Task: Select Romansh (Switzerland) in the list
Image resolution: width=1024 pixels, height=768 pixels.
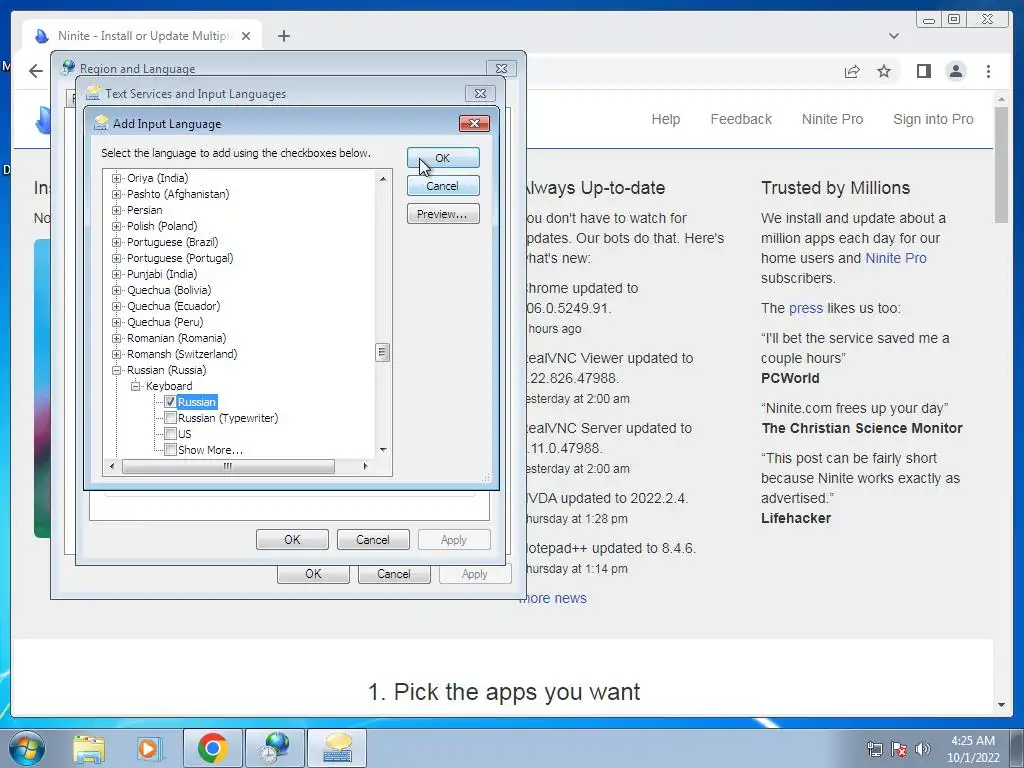Action: pyautogui.click(x=182, y=354)
